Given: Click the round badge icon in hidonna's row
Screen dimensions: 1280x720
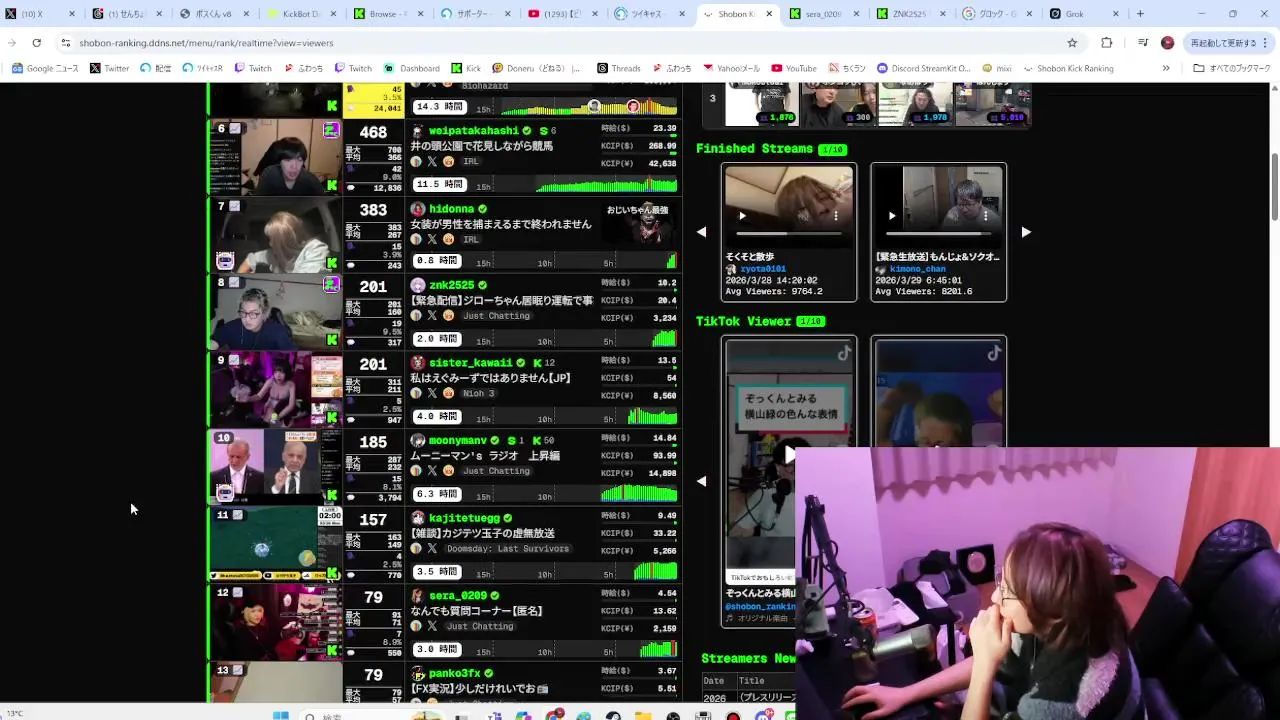Looking at the screenshot, I should (x=416, y=239).
